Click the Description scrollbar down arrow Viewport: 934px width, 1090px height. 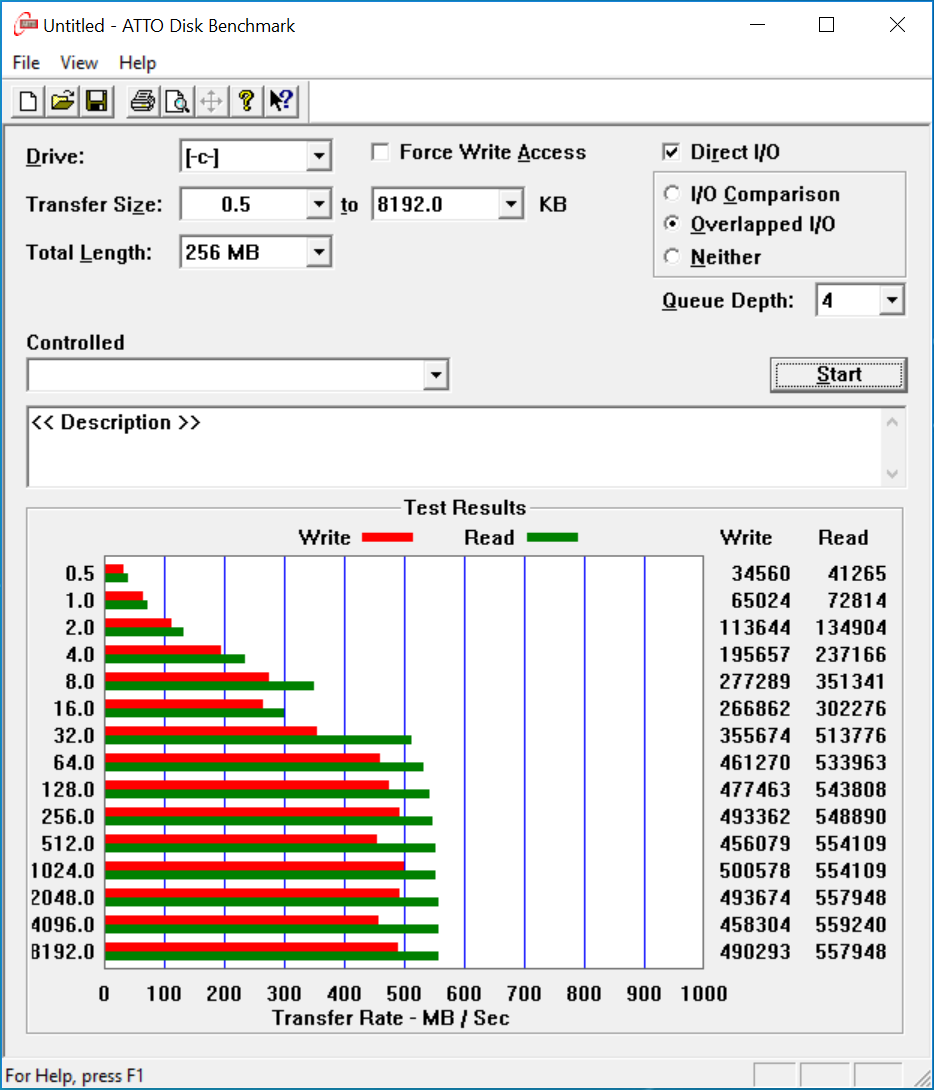tap(893, 473)
